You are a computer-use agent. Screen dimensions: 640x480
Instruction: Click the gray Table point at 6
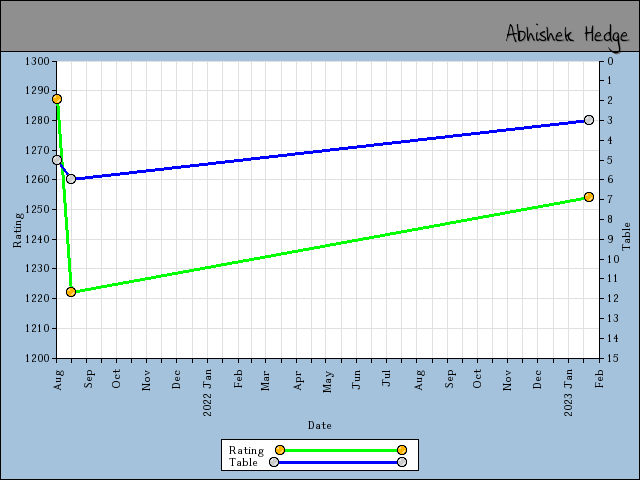(71, 179)
